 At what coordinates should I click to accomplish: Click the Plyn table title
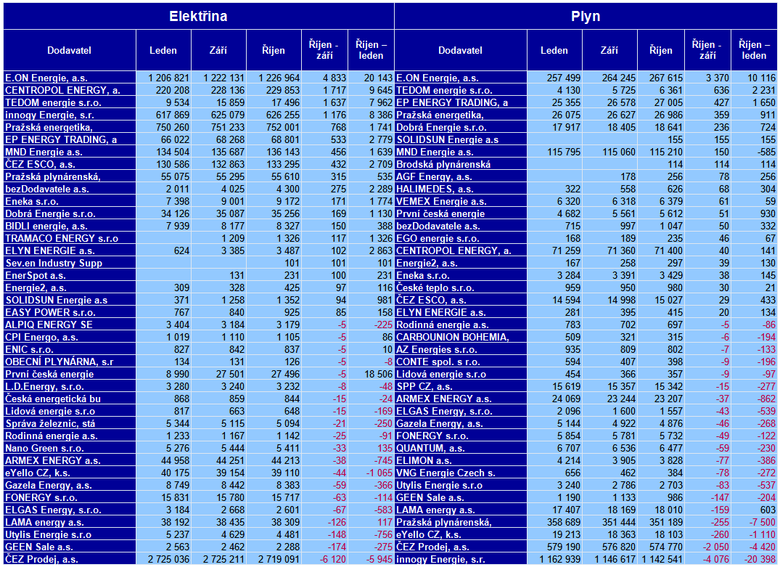(x=586, y=15)
